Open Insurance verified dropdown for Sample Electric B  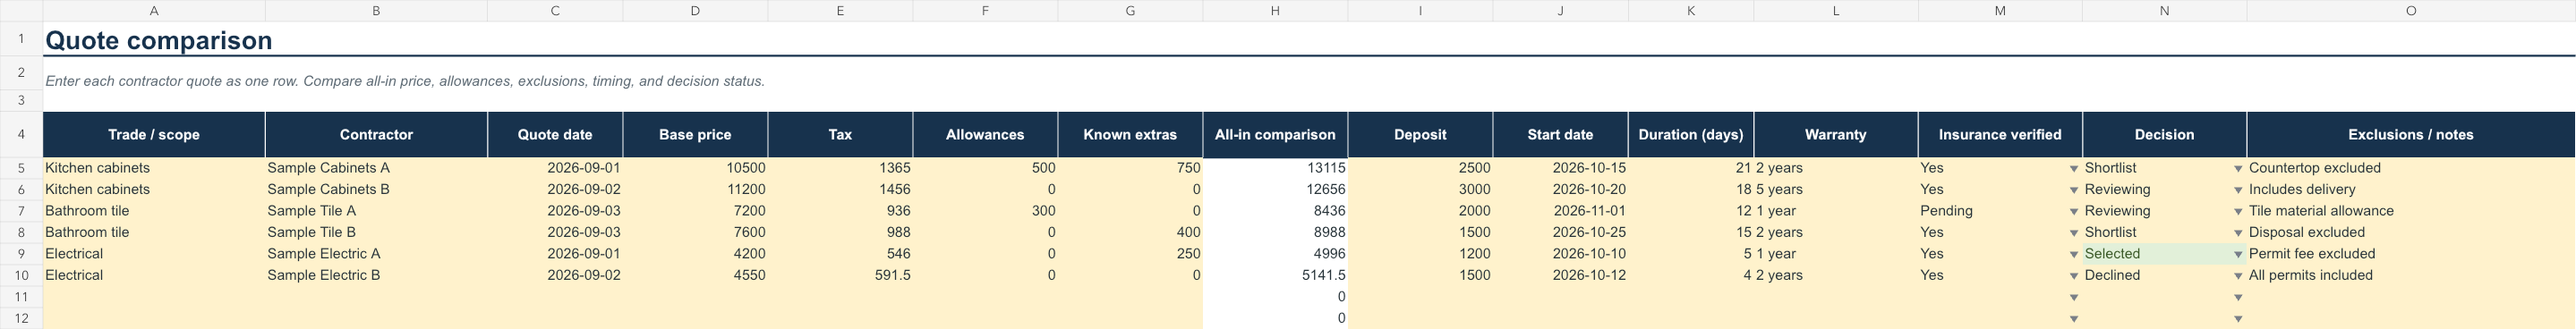pyautogui.click(x=2073, y=276)
